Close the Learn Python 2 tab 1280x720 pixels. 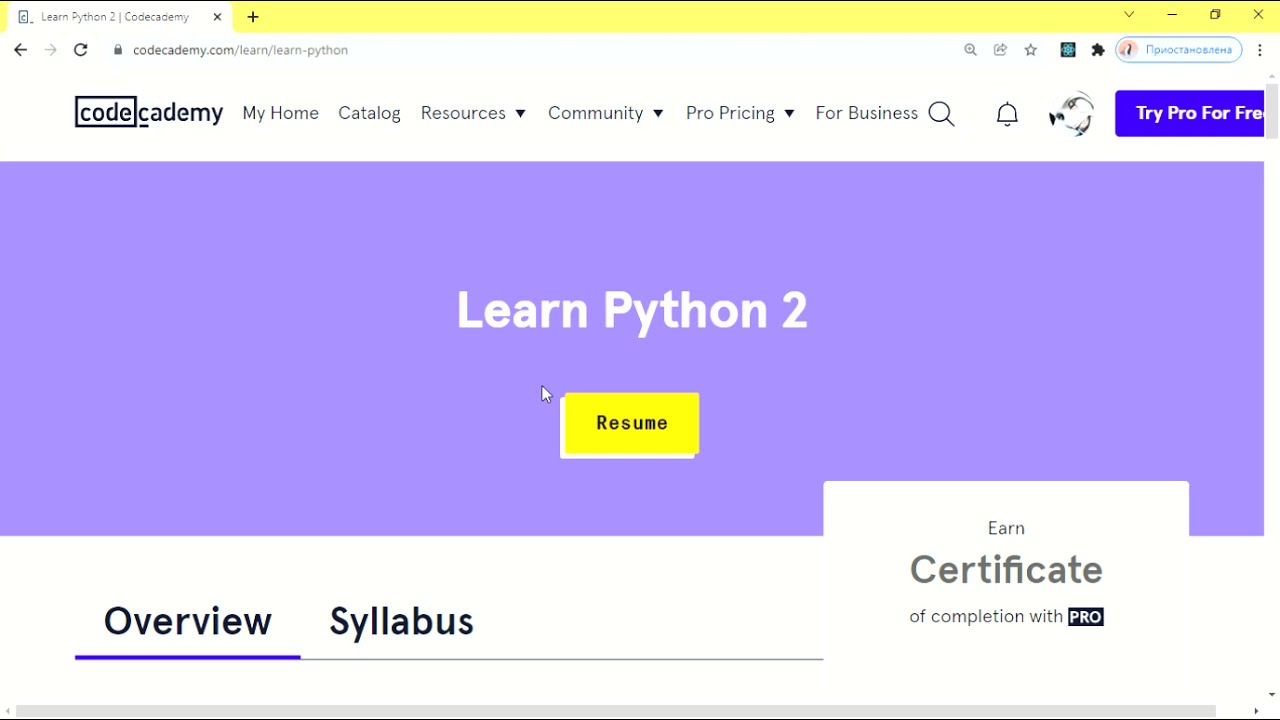coord(217,17)
